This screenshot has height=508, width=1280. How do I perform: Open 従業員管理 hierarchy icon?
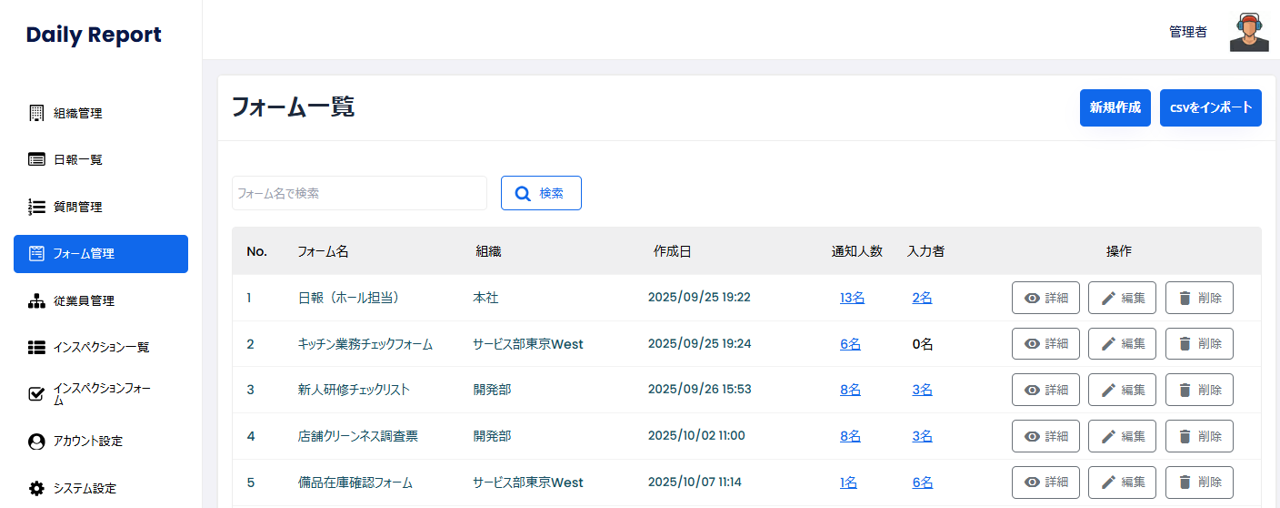[x=37, y=301]
